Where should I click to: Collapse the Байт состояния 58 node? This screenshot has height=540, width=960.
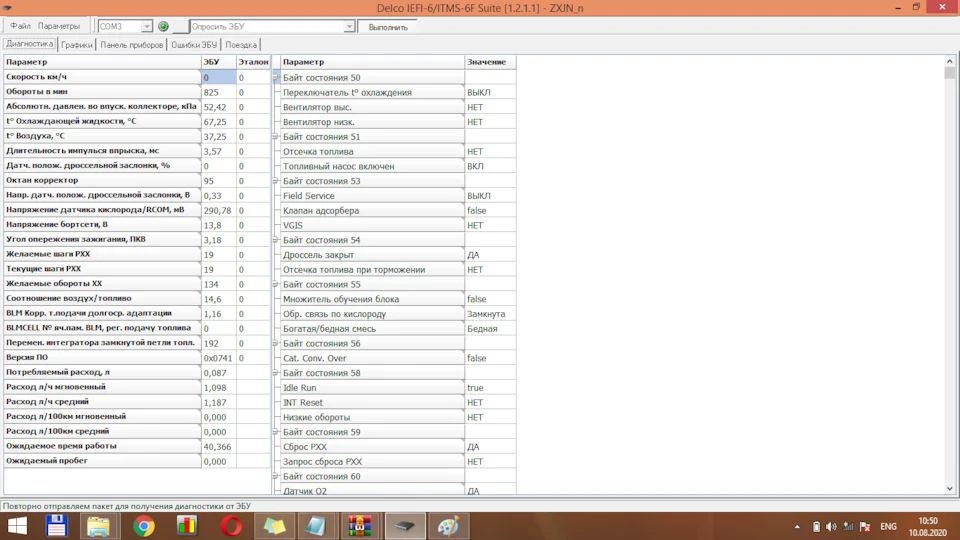275,373
